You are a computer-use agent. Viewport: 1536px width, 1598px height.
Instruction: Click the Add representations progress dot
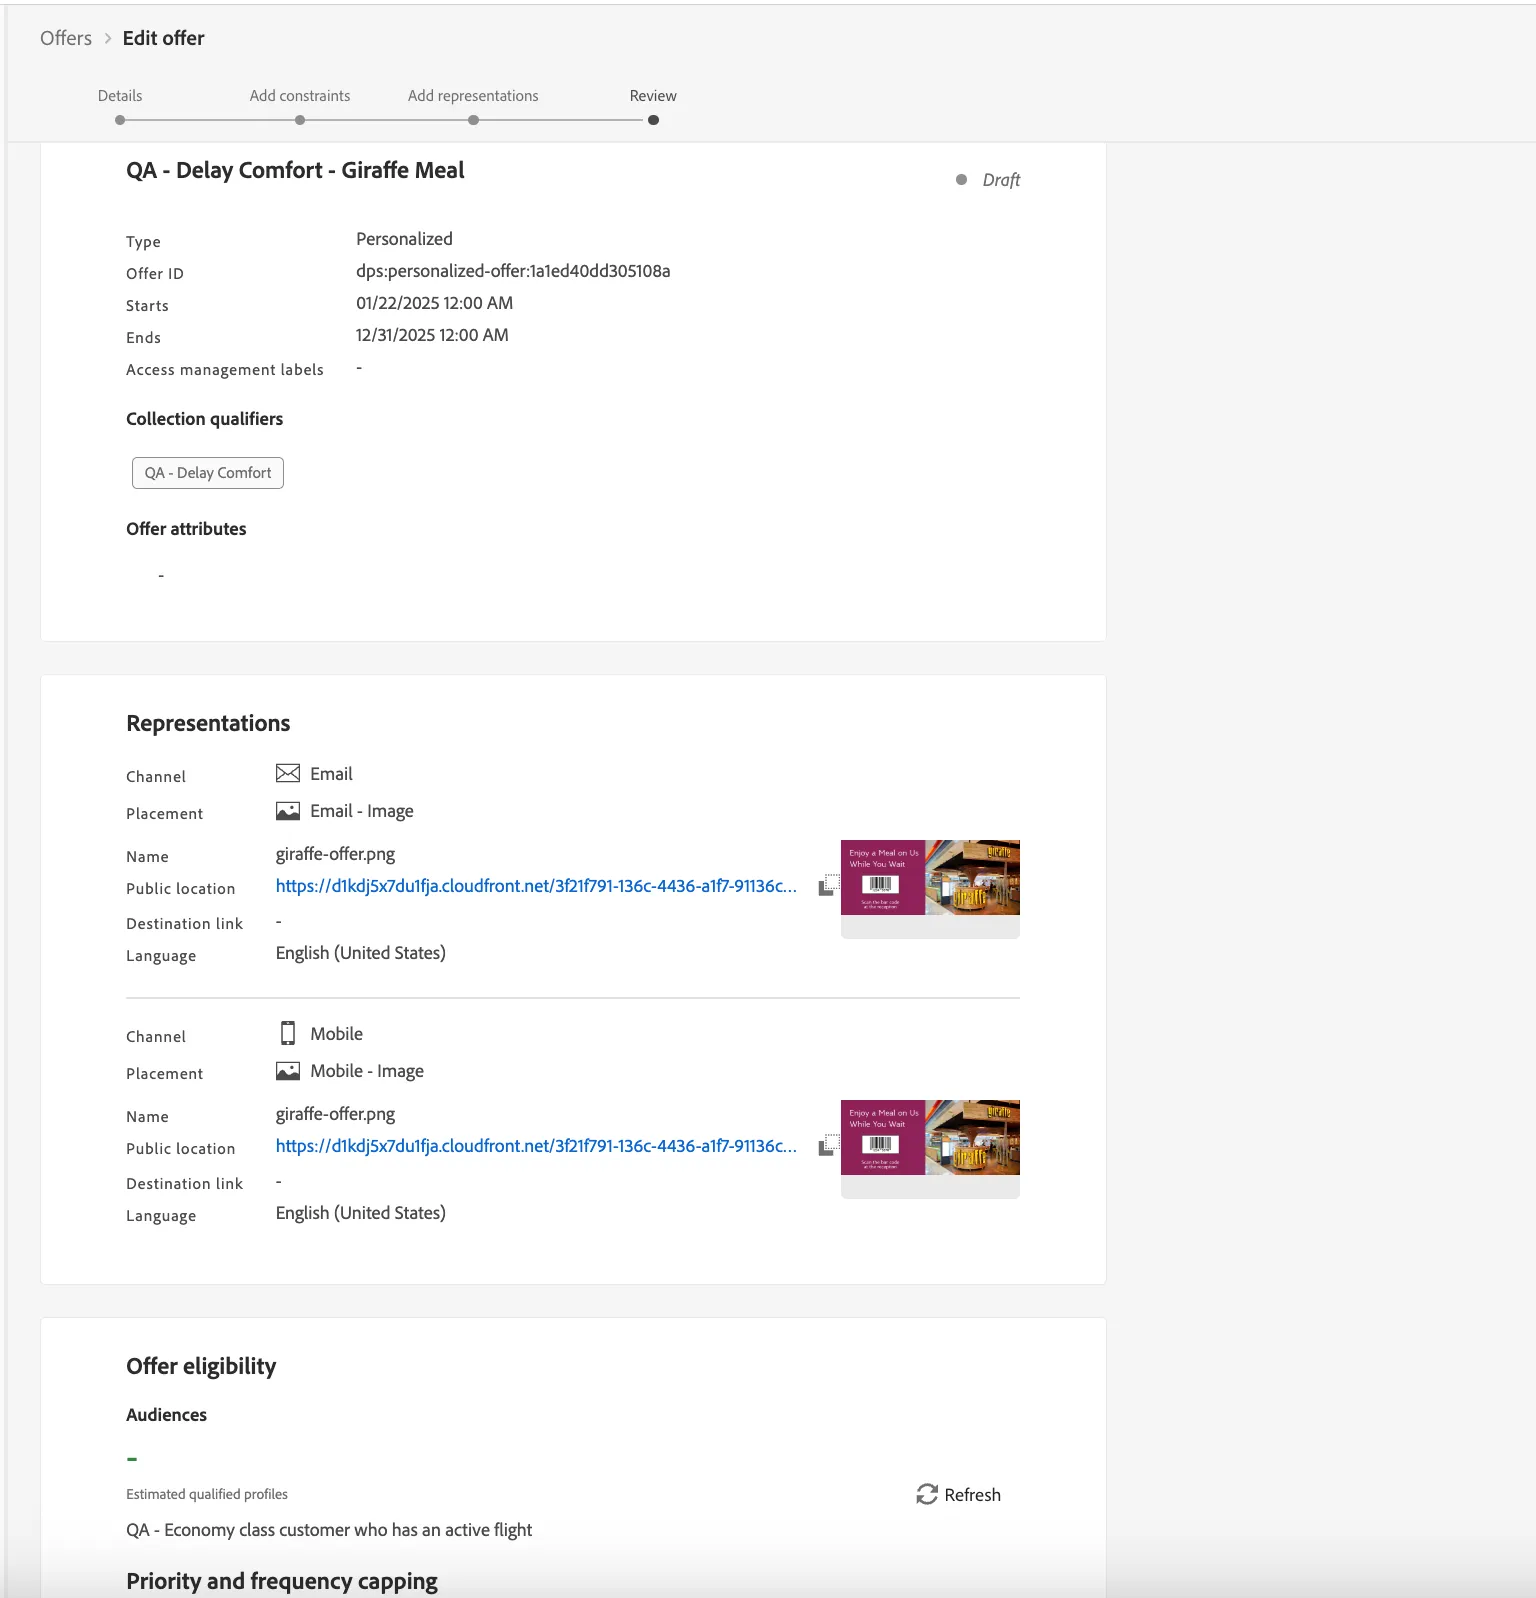tap(473, 120)
